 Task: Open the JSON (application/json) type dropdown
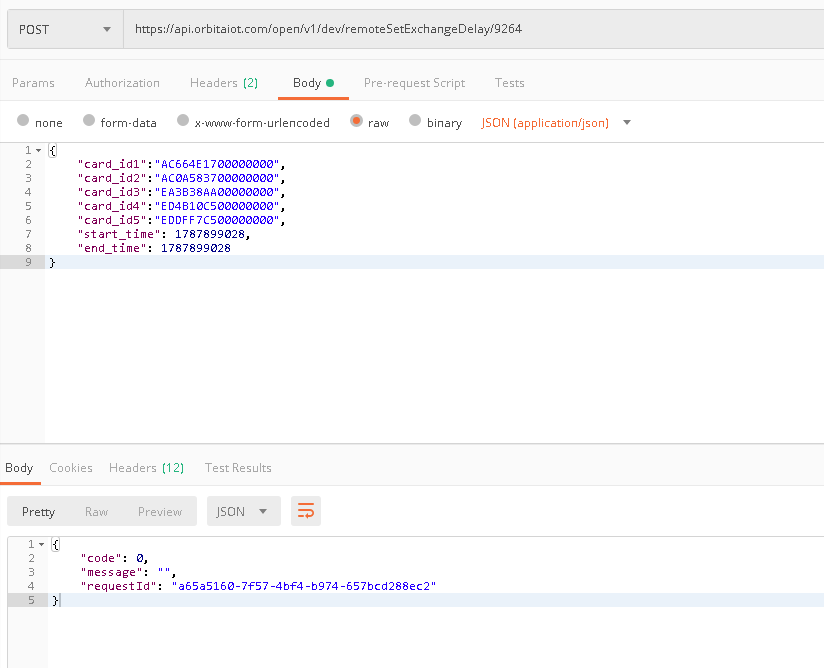click(555, 123)
